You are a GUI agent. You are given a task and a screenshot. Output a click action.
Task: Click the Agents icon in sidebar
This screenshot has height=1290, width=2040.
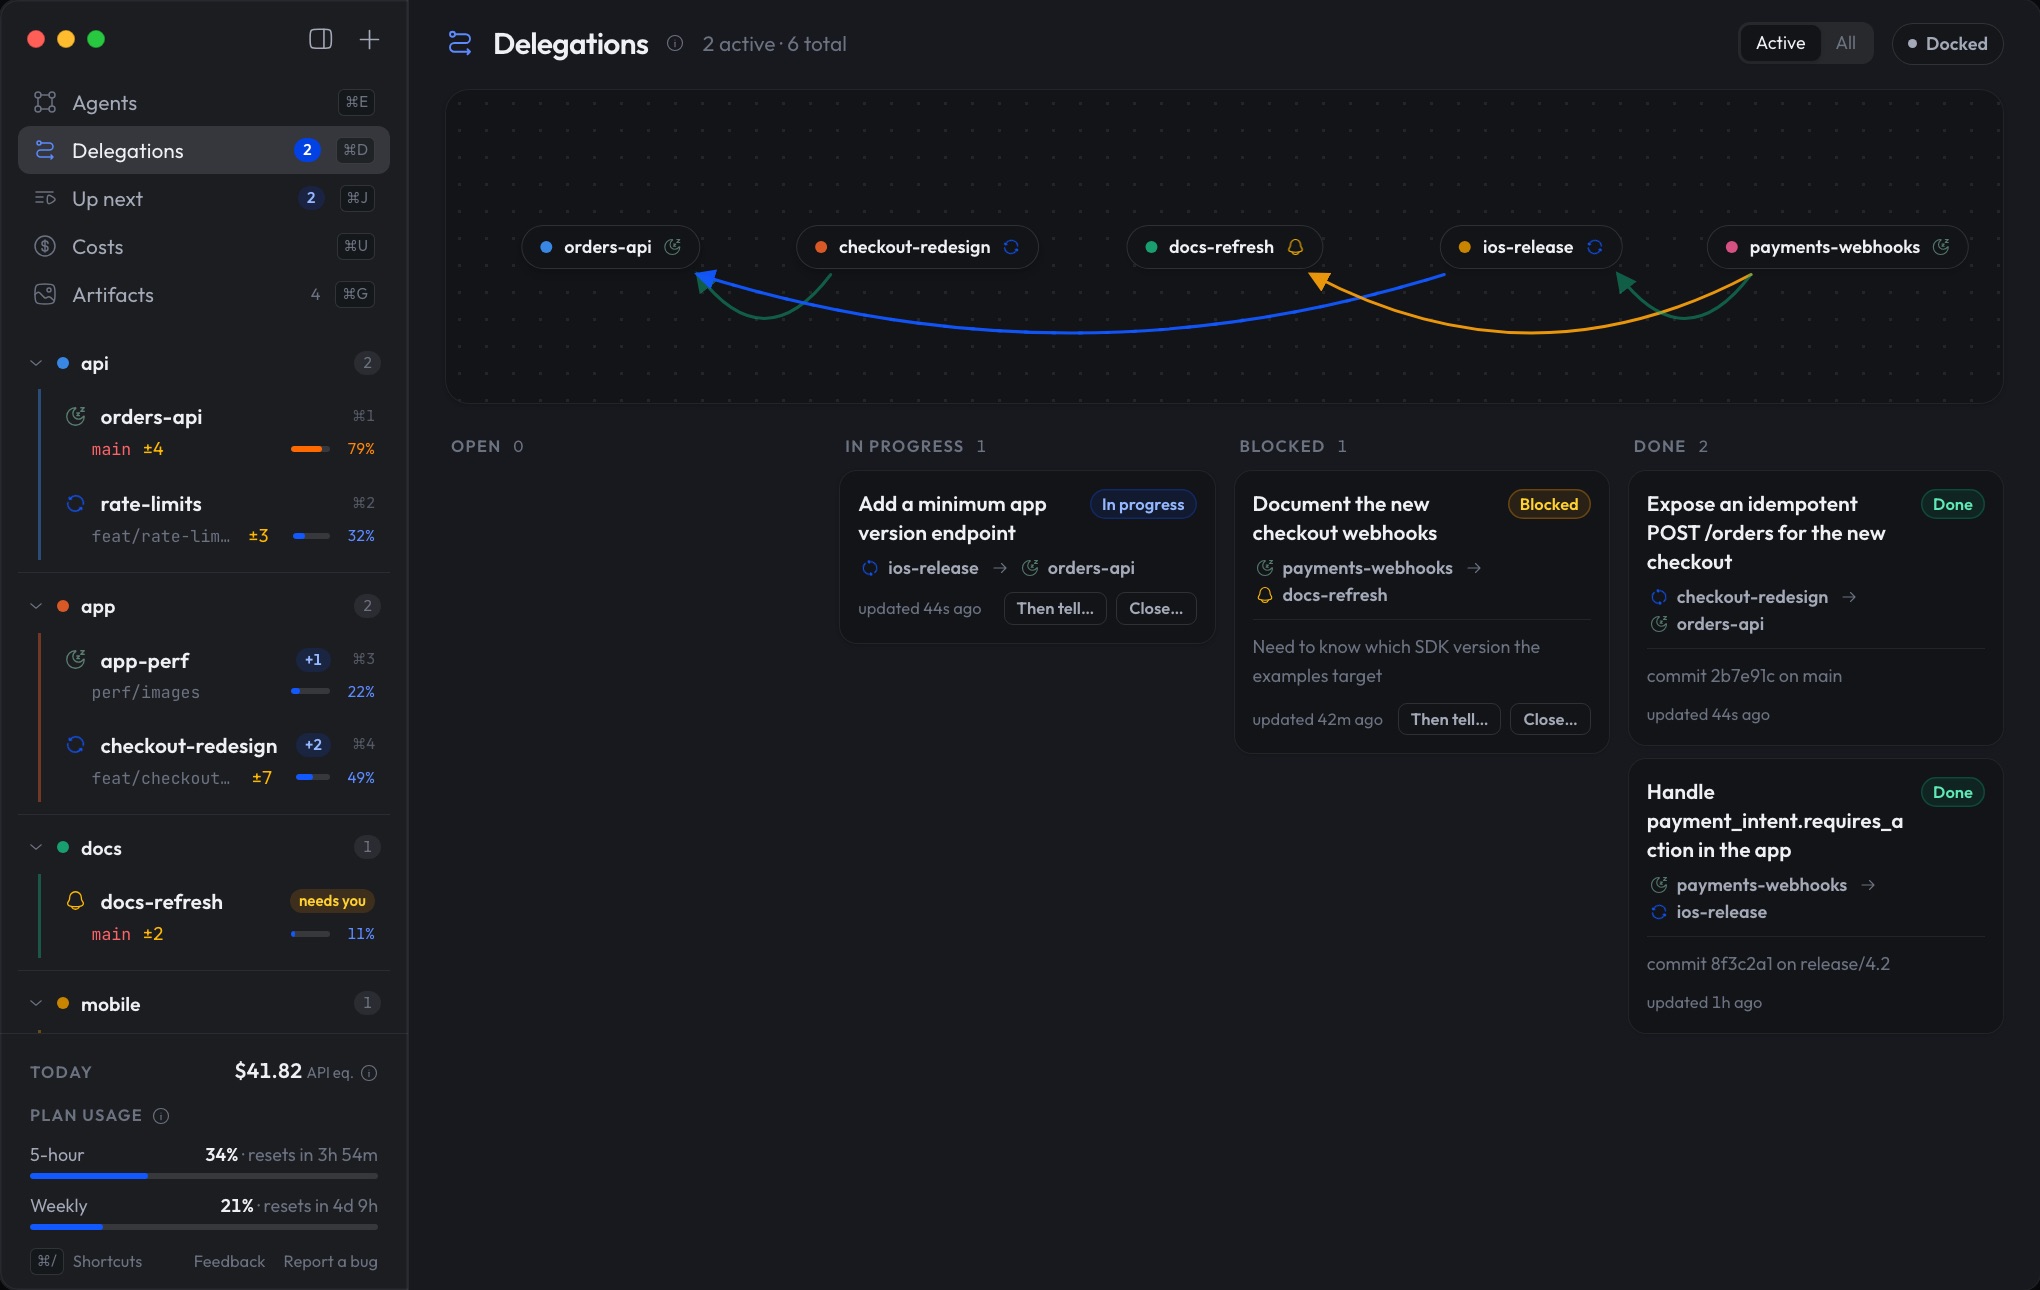[x=45, y=102]
